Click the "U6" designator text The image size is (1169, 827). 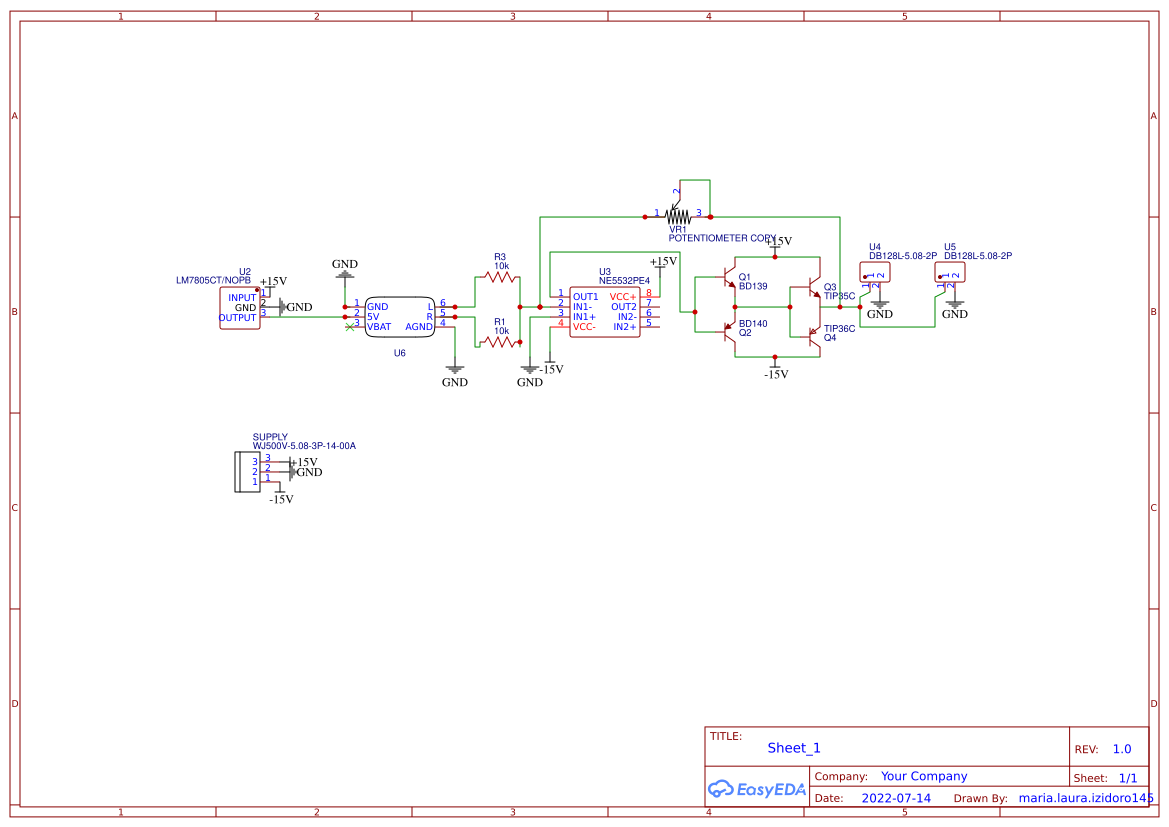point(400,353)
